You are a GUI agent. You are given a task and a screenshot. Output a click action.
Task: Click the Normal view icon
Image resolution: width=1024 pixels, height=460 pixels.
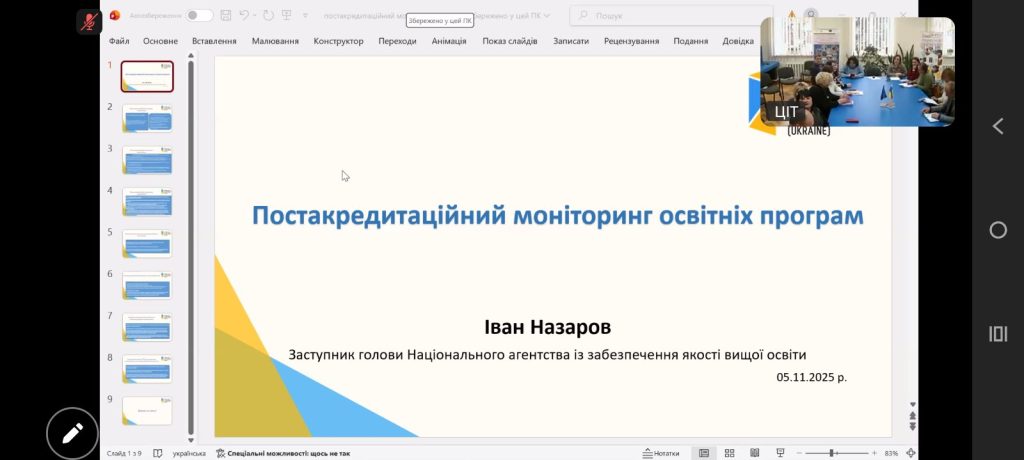pos(704,453)
